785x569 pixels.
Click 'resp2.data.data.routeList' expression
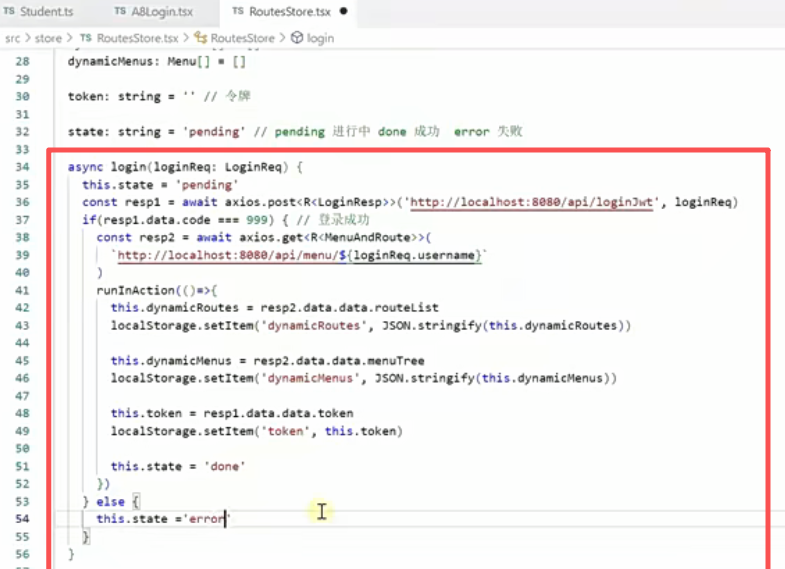(x=349, y=308)
